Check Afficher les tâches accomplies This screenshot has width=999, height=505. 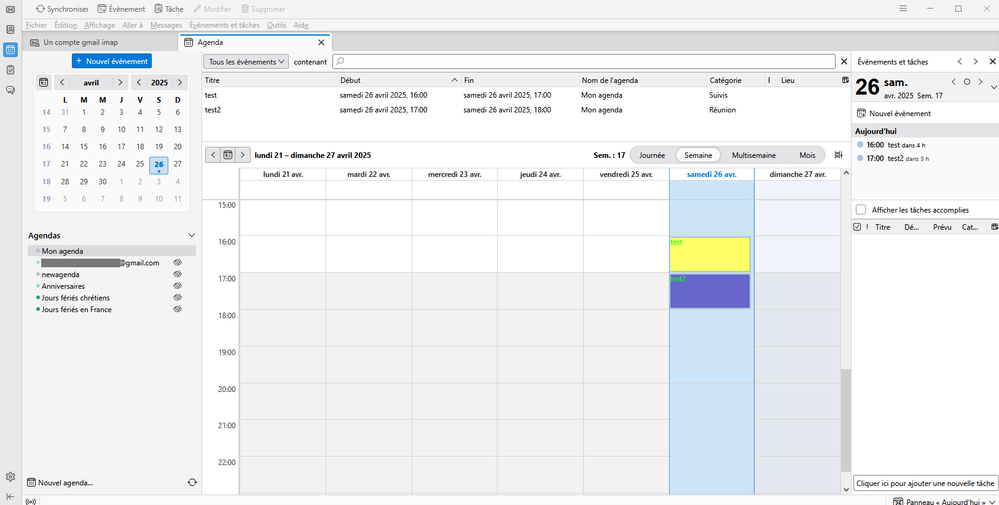click(x=861, y=210)
